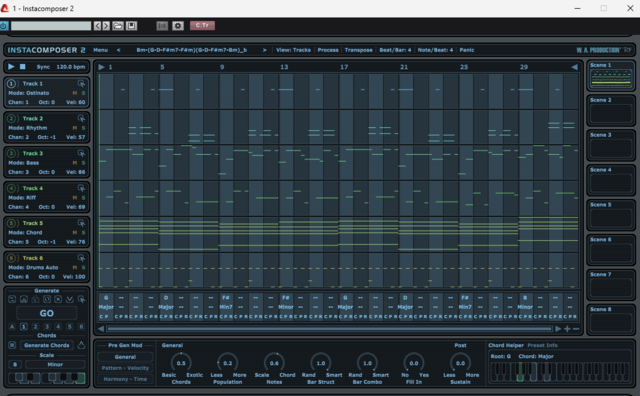Open the Process menu
Viewport: 640px width, 396px height.
coord(328,50)
